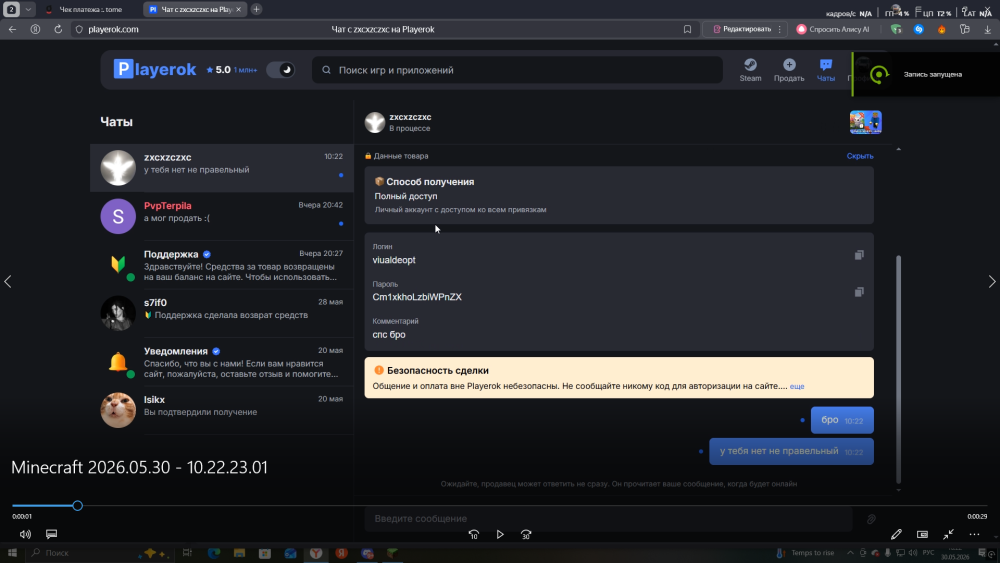The width and height of the screenshot is (1000, 563).
Task: Open the Уведомления notifications chat
Action: click(x=222, y=362)
